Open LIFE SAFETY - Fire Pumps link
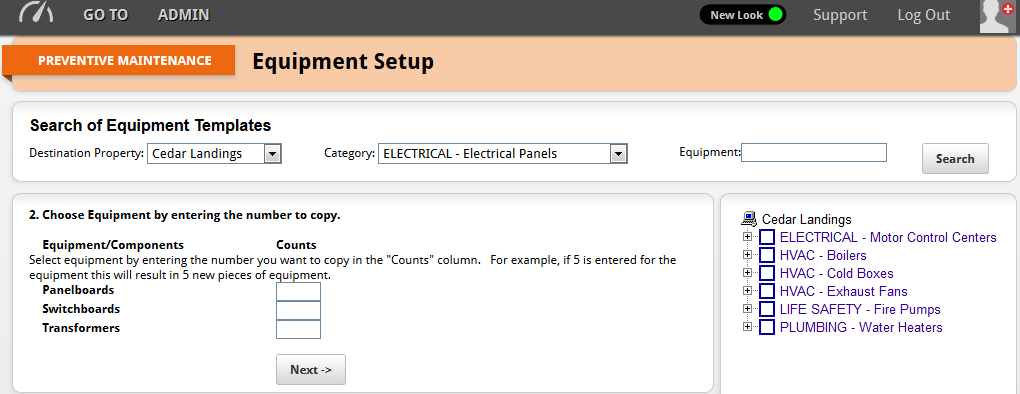 (x=860, y=309)
